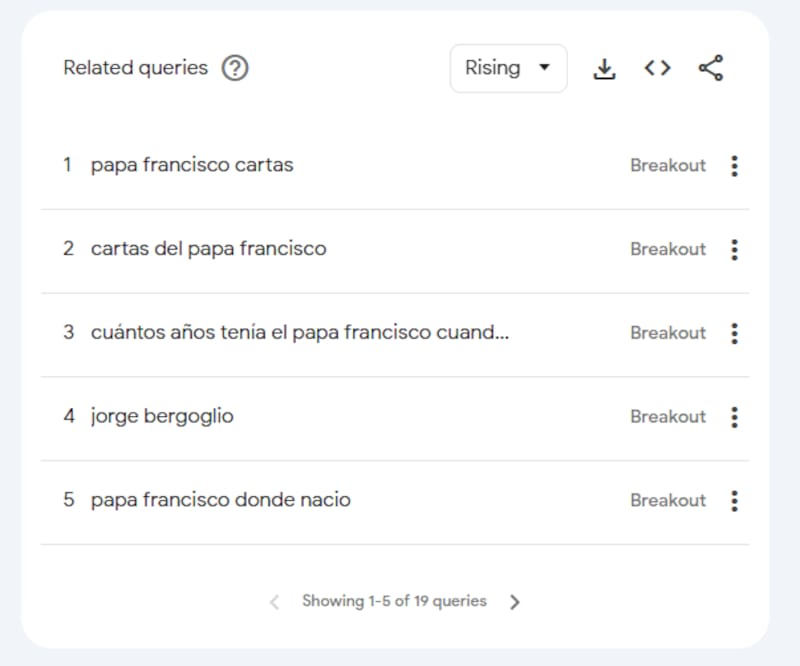Open options menu for "cartas del papa francisco"
Image resolution: width=800 pixels, height=666 pixels.
click(734, 250)
